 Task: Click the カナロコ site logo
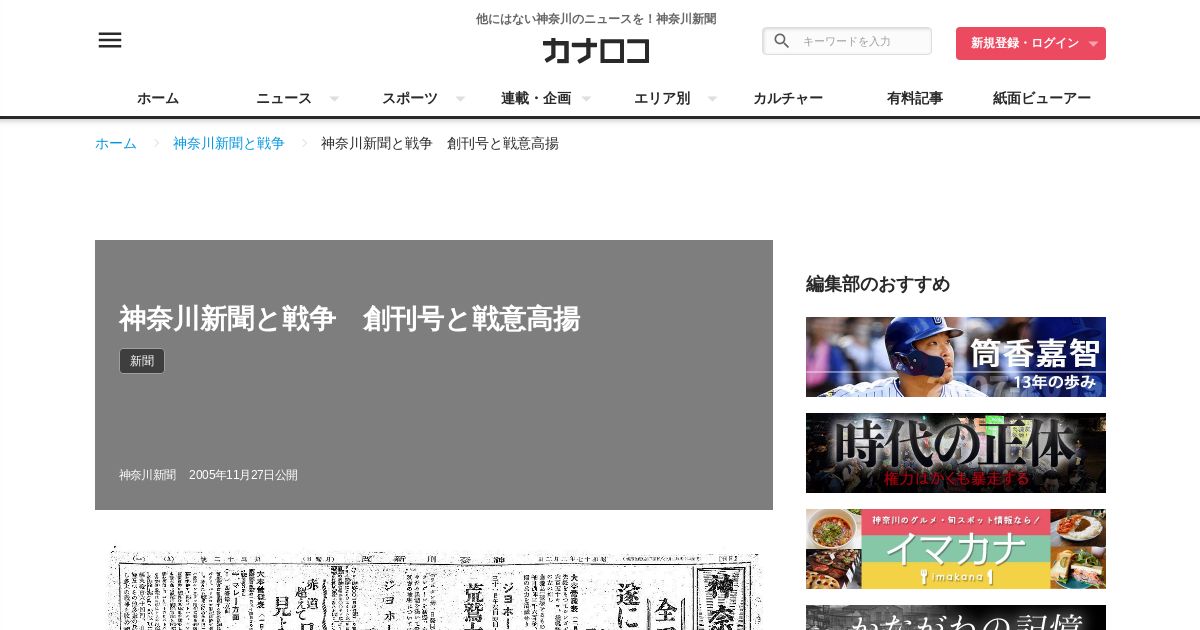point(596,50)
